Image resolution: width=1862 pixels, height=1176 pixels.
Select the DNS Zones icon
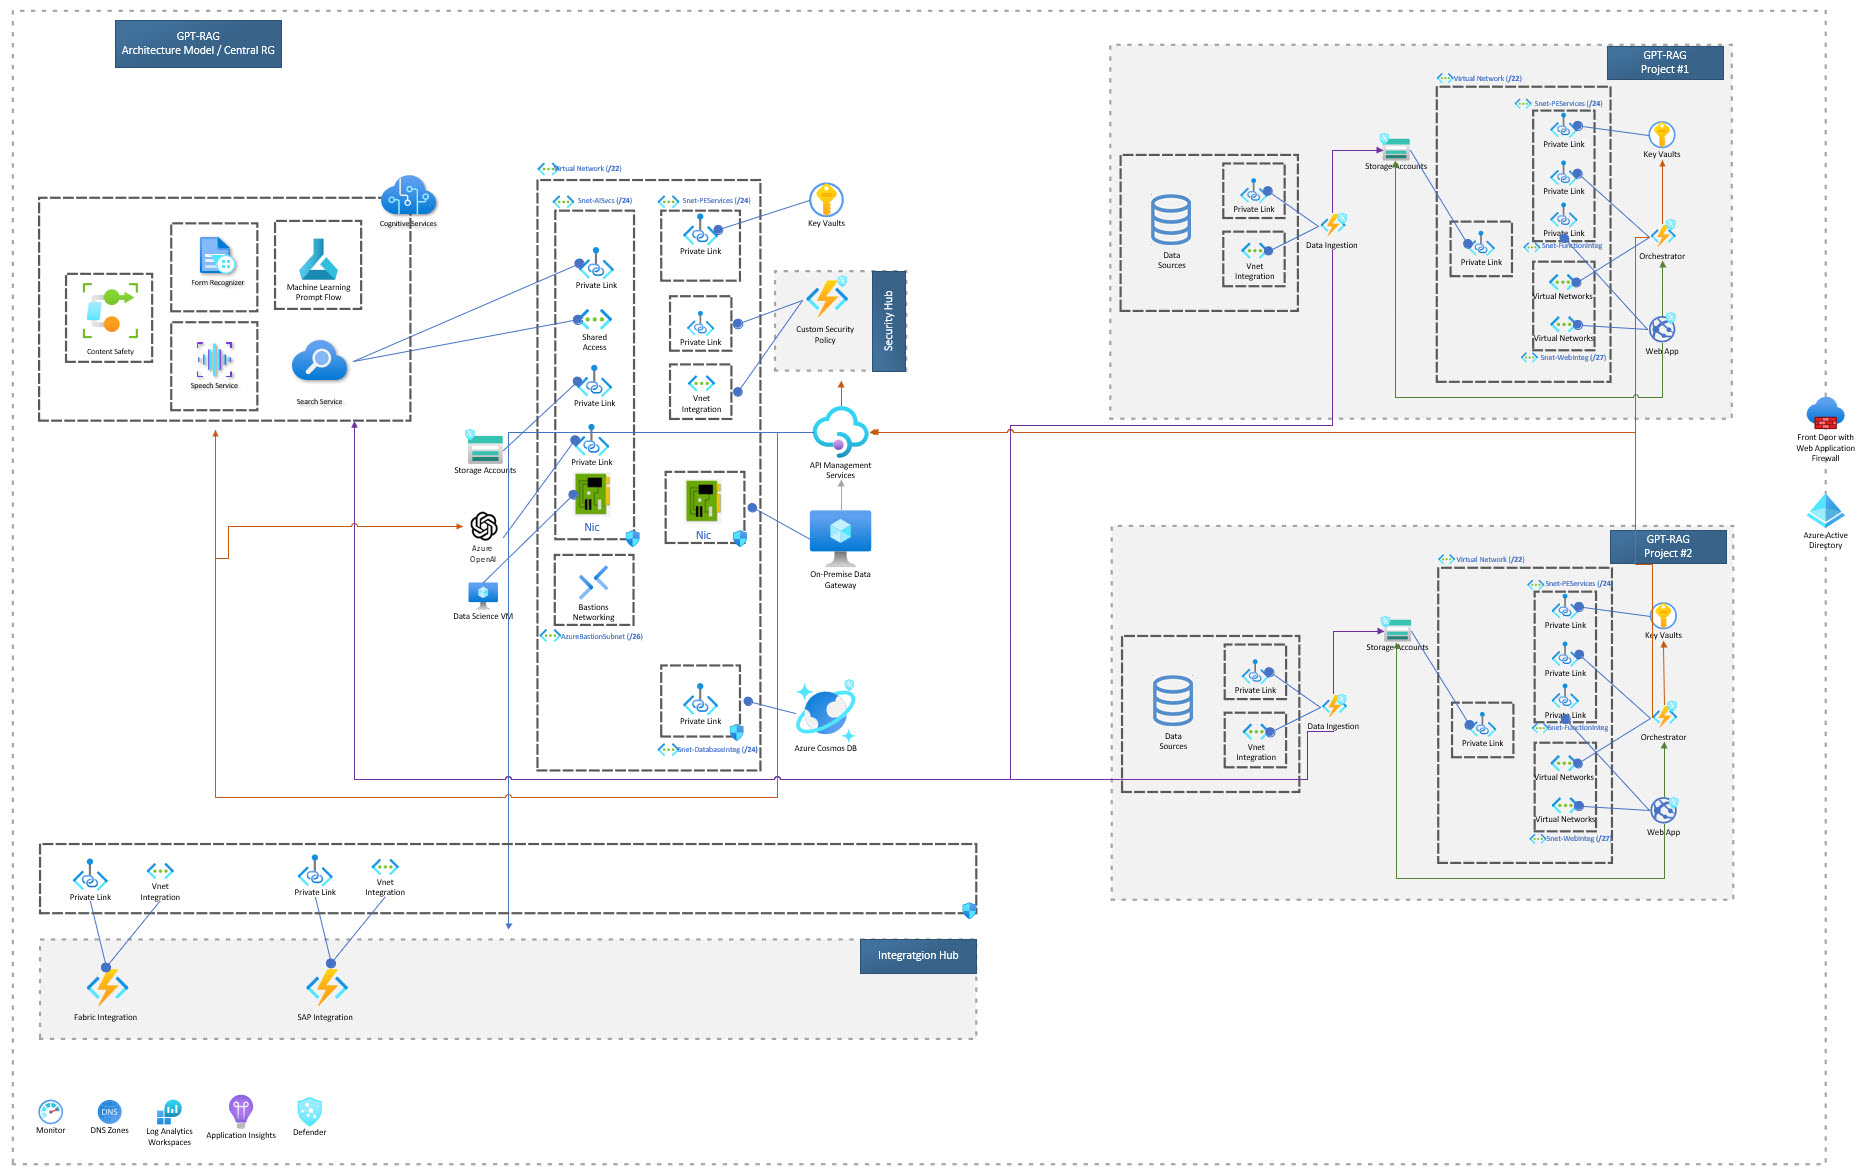109,1111
